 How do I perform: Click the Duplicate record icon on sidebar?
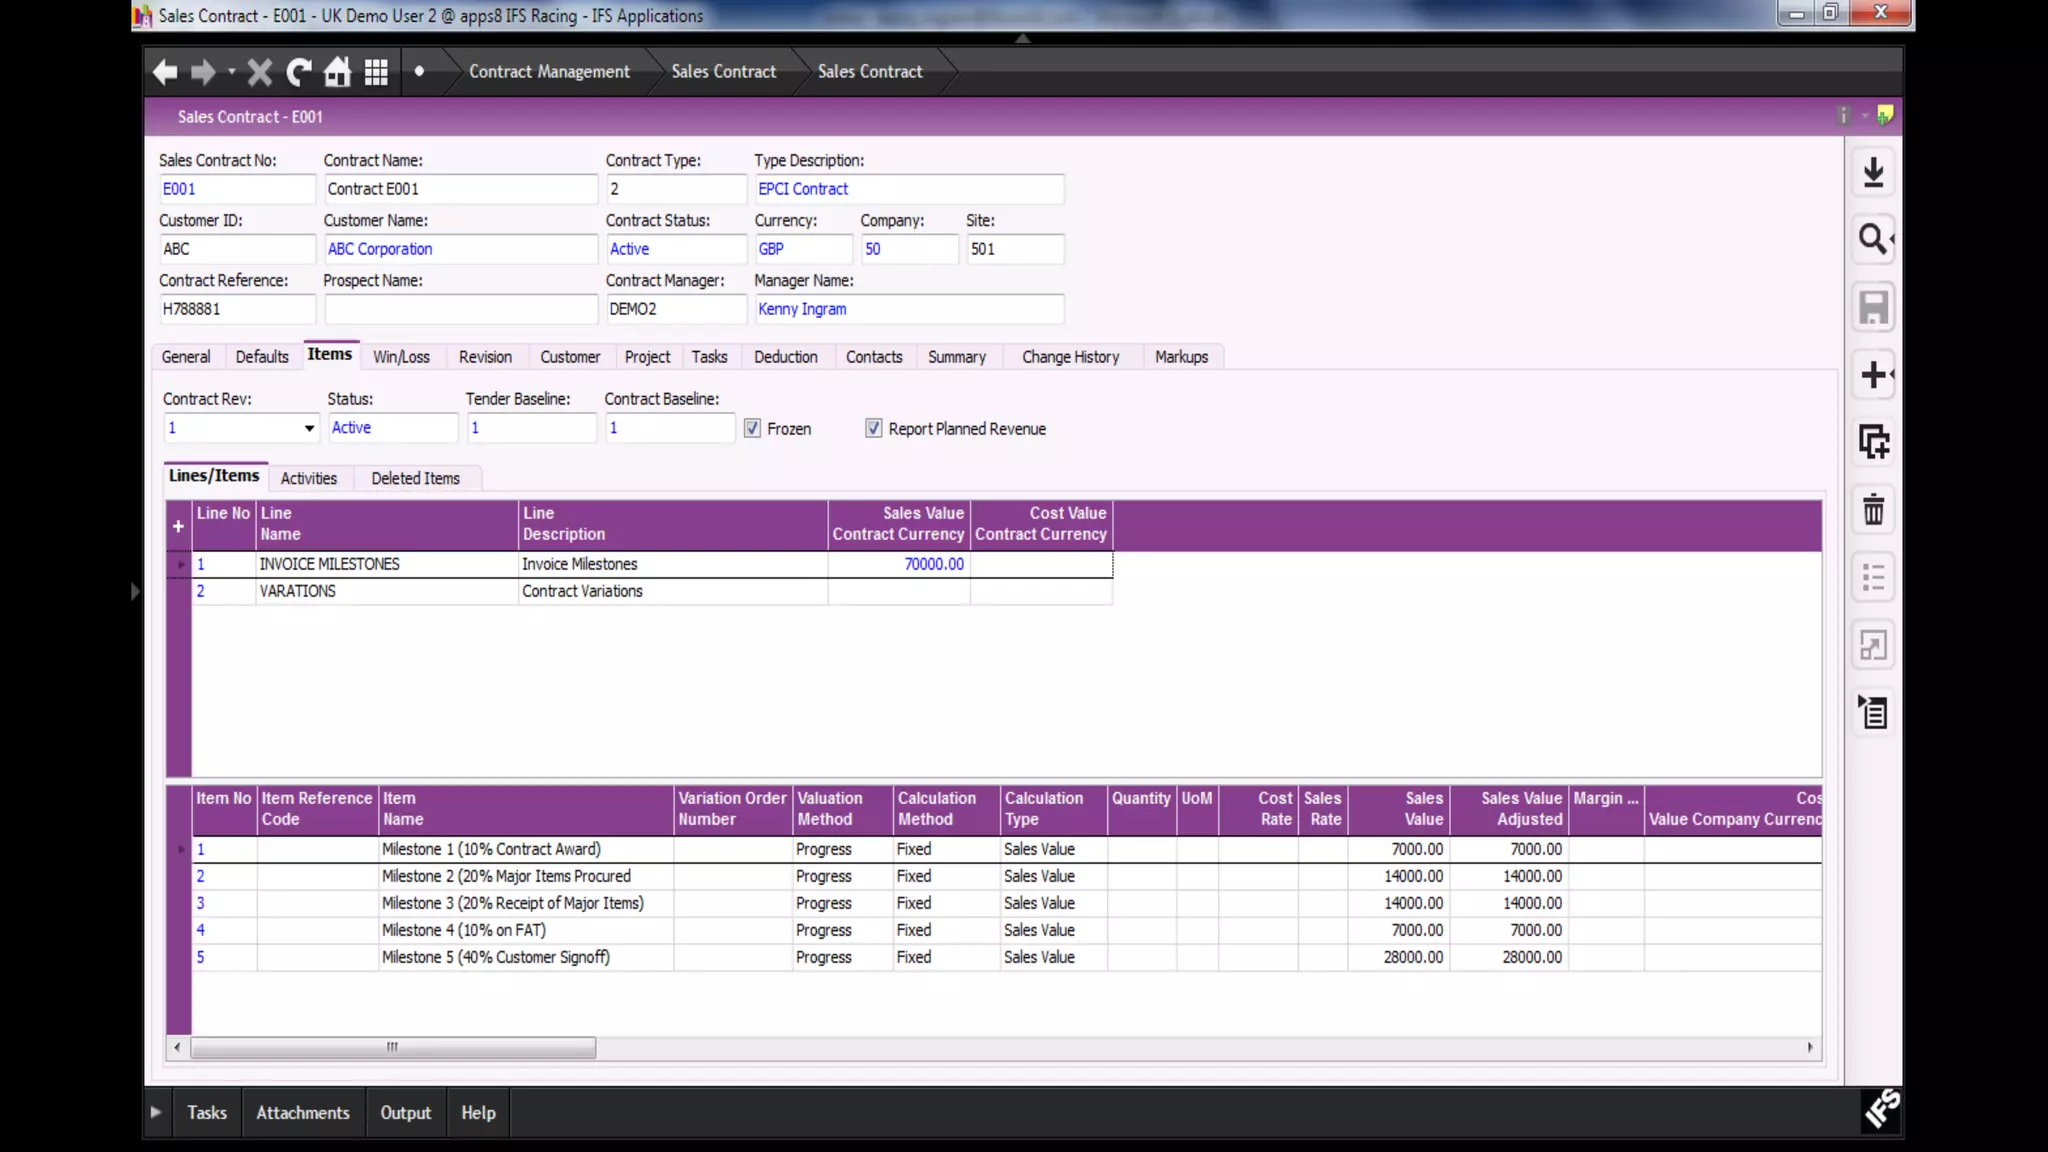(1873, 442)
